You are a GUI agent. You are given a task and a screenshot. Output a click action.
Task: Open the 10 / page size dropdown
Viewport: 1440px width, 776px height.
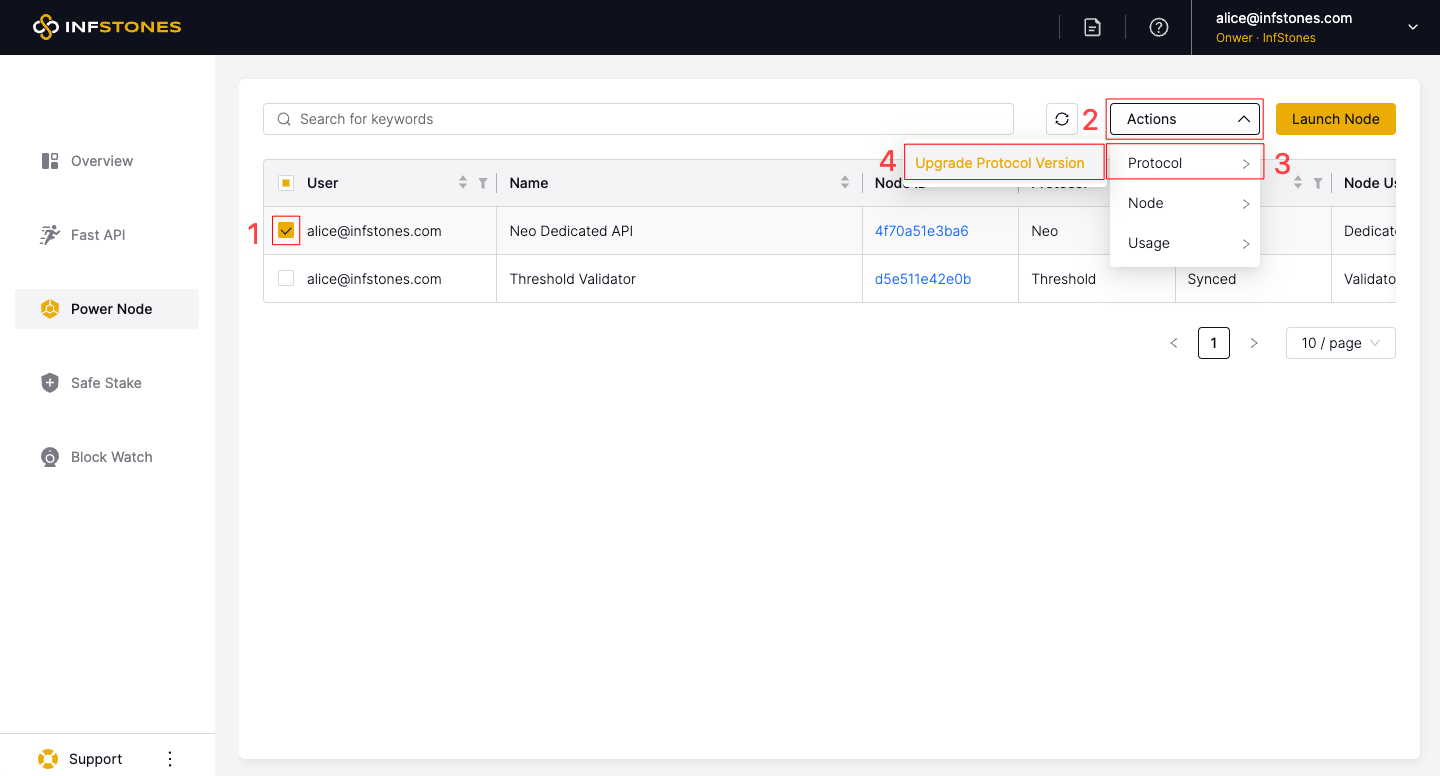[1341, 343]
